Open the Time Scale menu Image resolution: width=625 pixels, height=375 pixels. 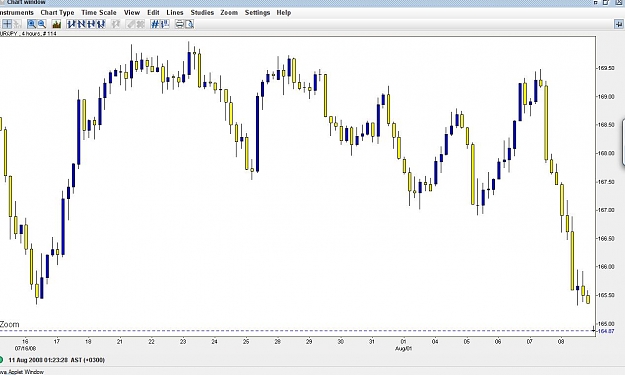click(x=99, y=13)
